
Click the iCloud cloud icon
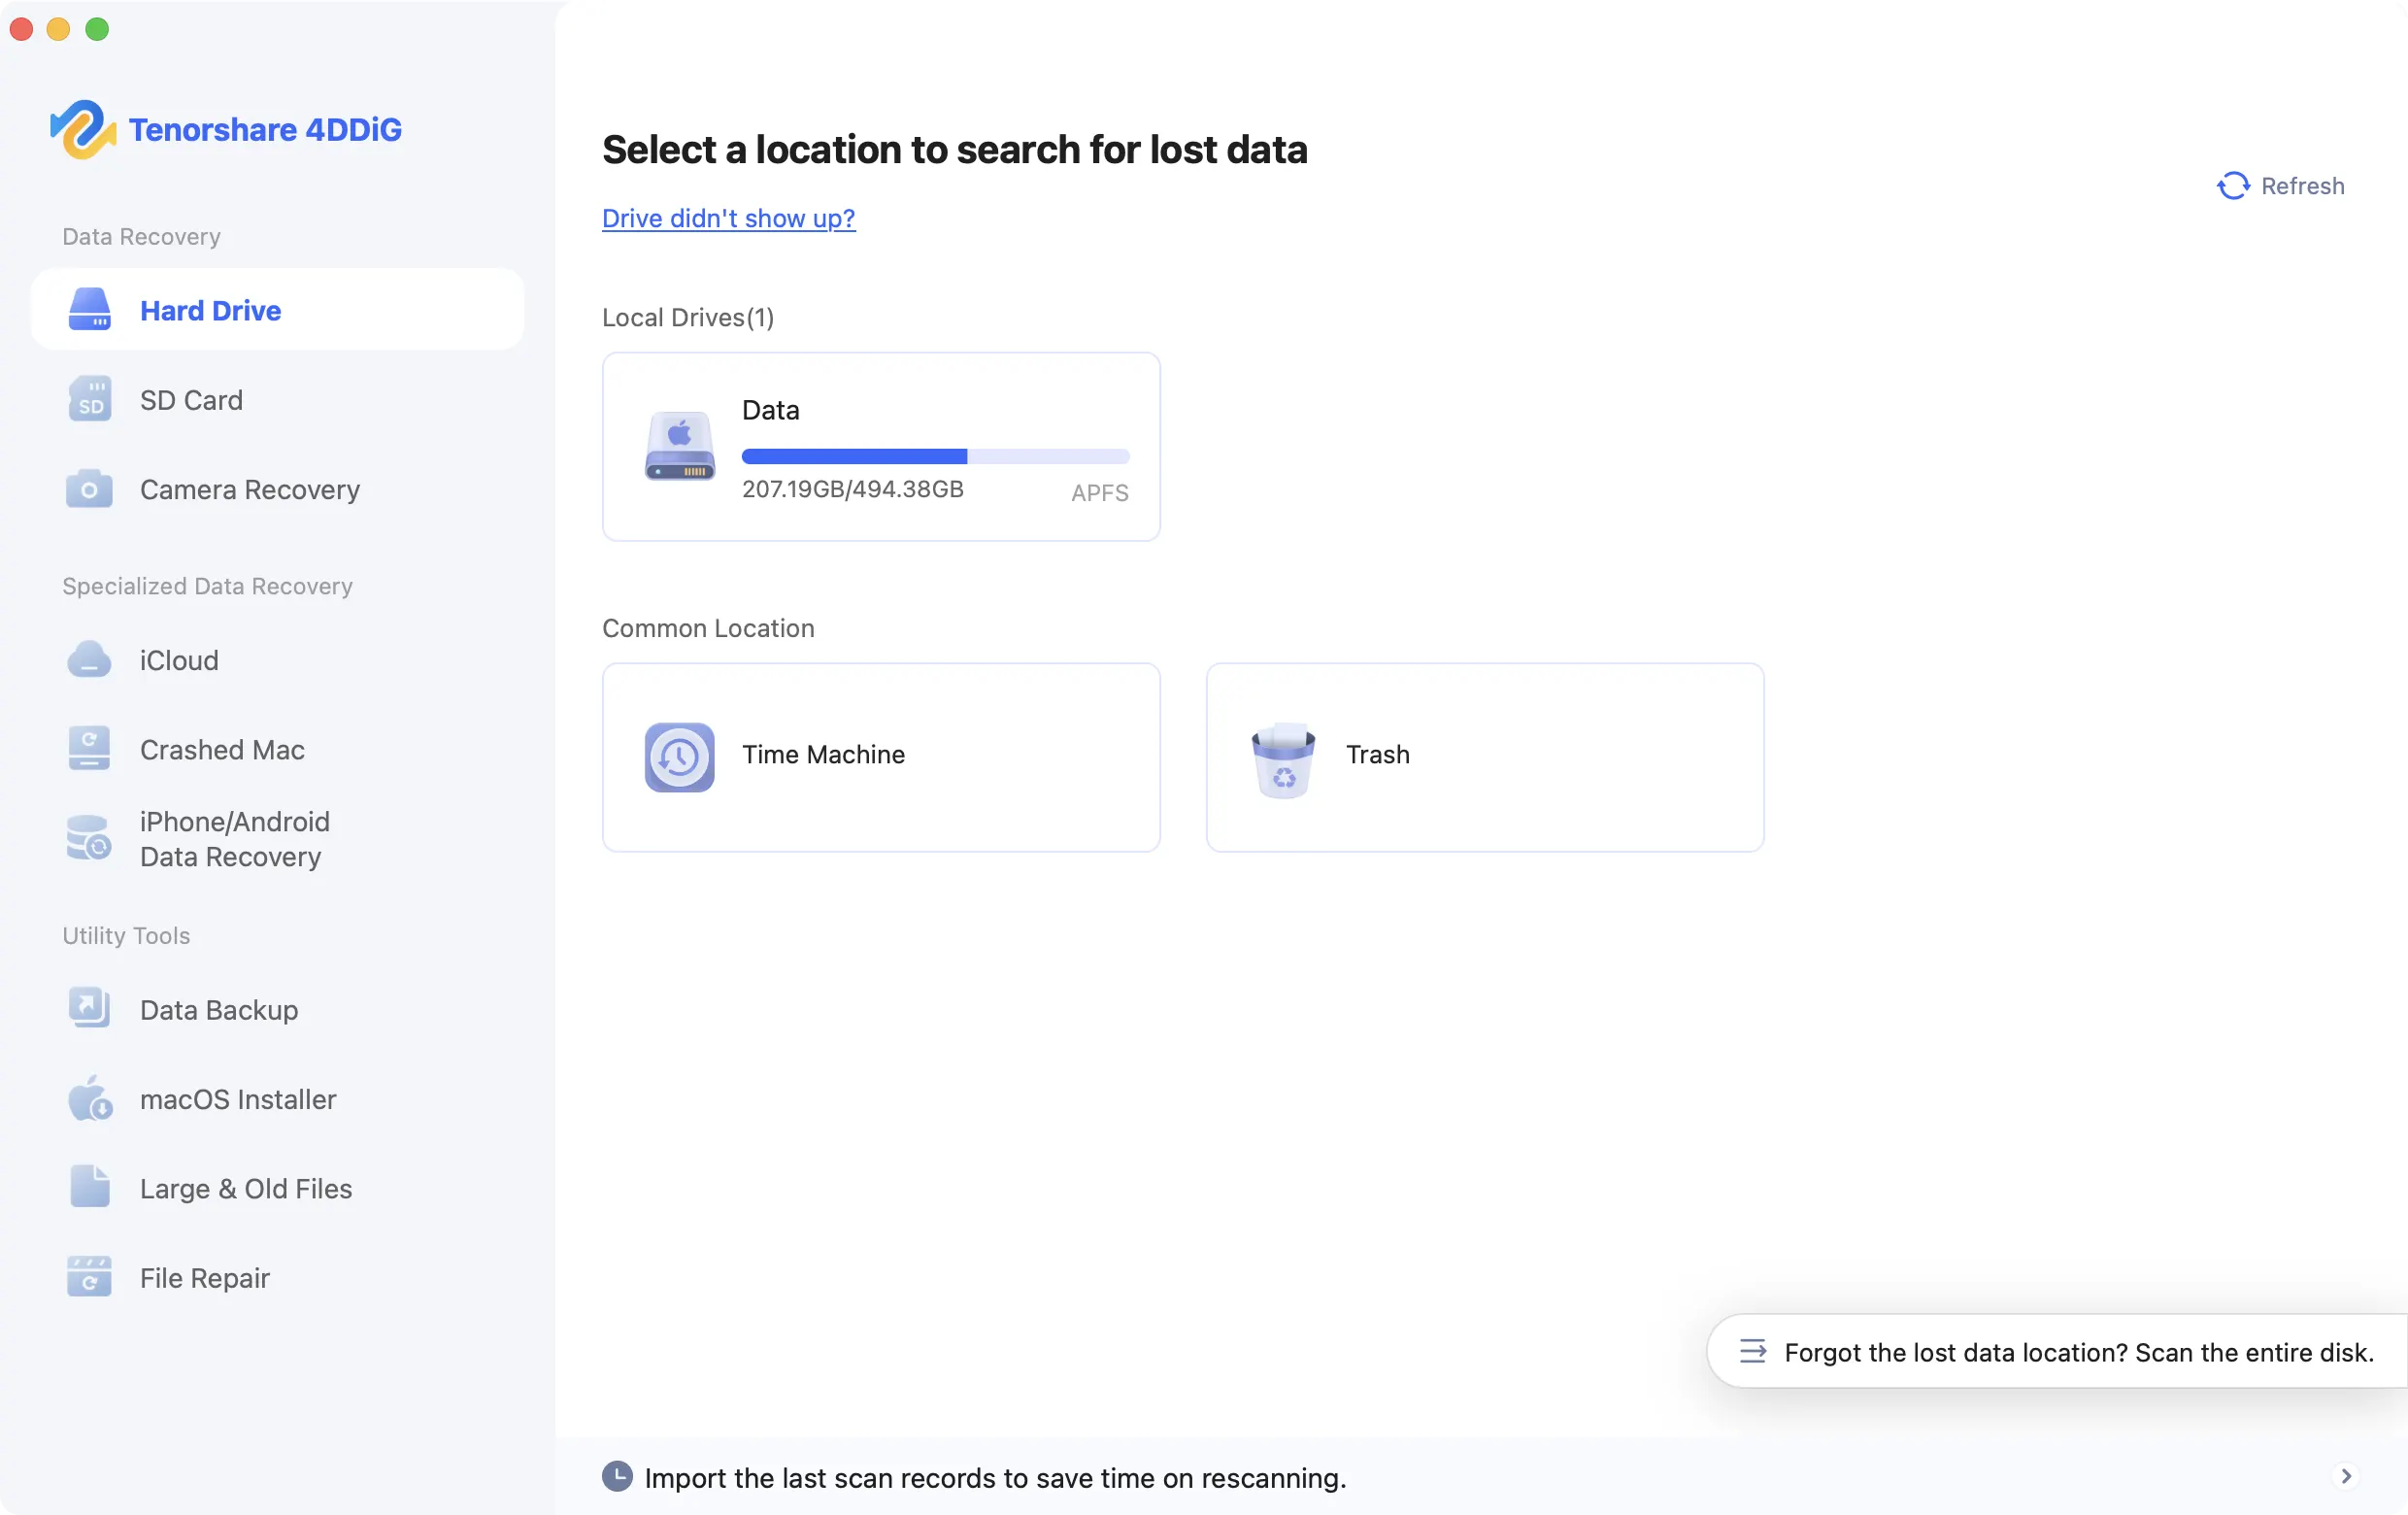(x=89, y=660)
